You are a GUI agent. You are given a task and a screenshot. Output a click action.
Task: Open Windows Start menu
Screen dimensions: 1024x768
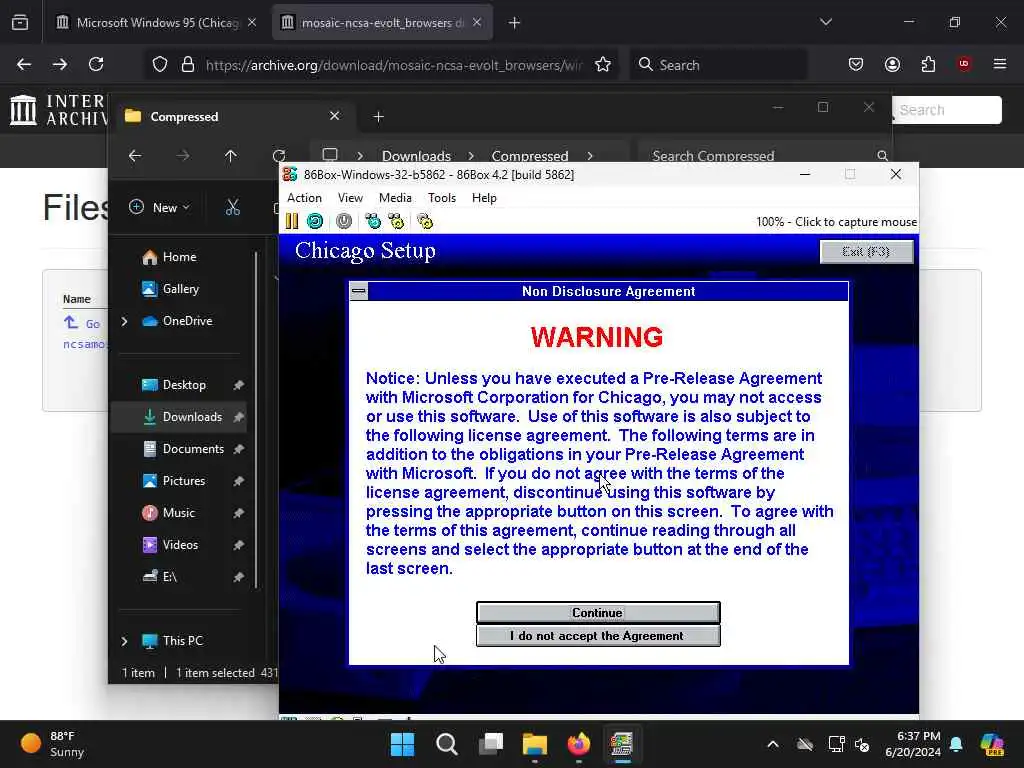(402, 744)
